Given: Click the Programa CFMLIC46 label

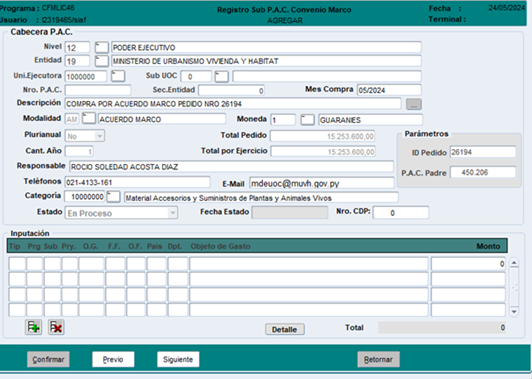Looking at the screenshot, I should (x=37, y=8).
